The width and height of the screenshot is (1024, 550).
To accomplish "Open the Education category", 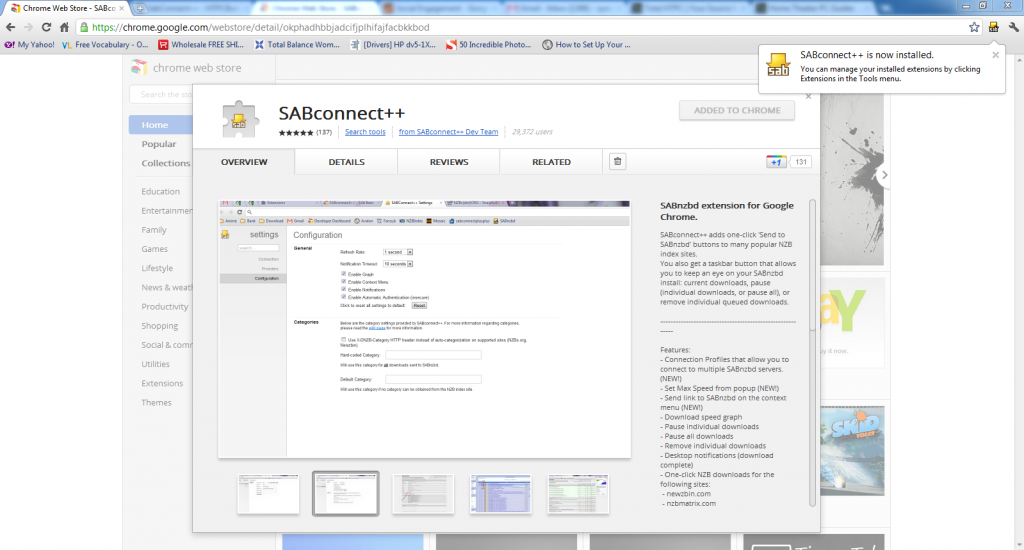I will coord(161,191).
